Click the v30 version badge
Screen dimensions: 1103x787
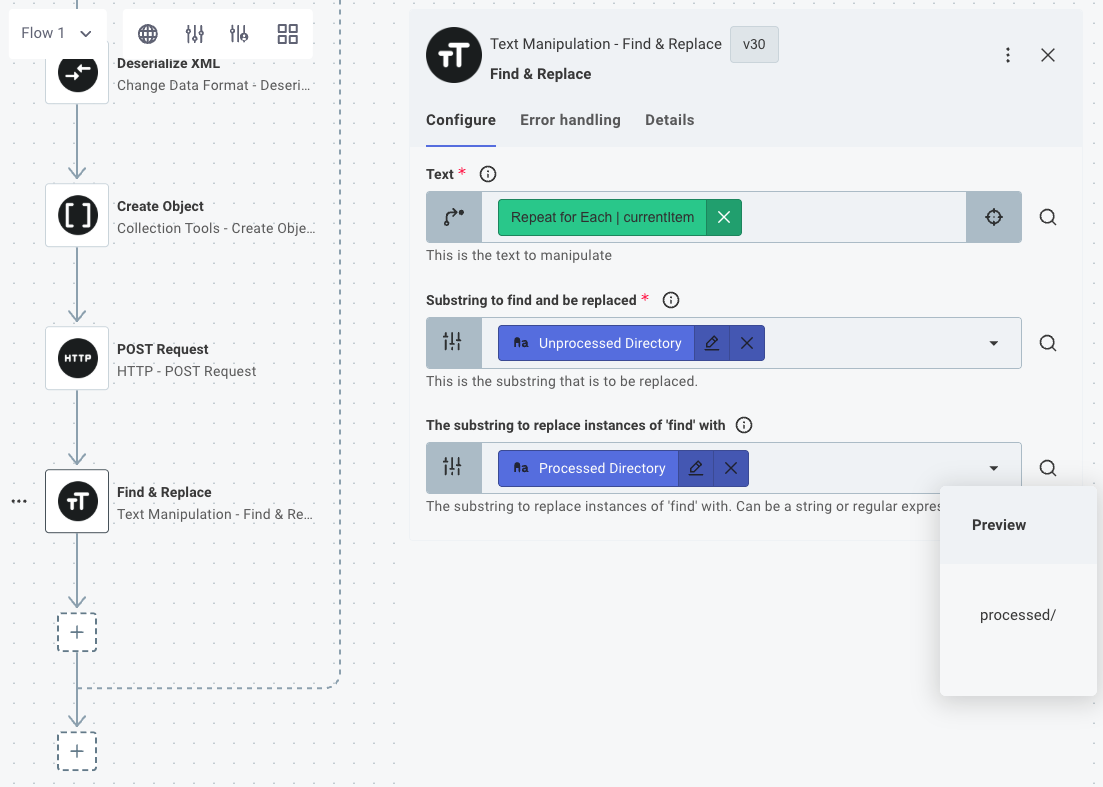pos(754,45)
